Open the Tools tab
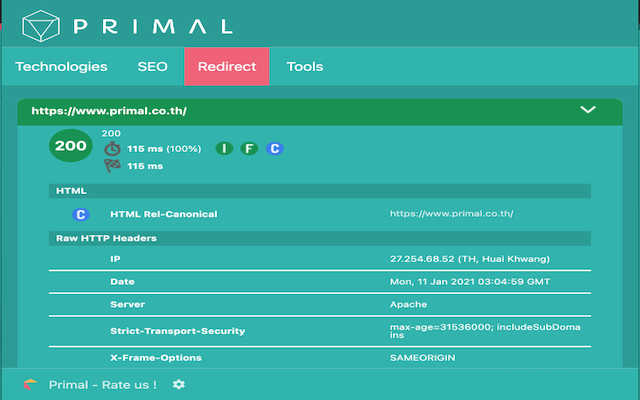Image resolution: width=640 pixels, height=400 pixels. tap(305, 67)
